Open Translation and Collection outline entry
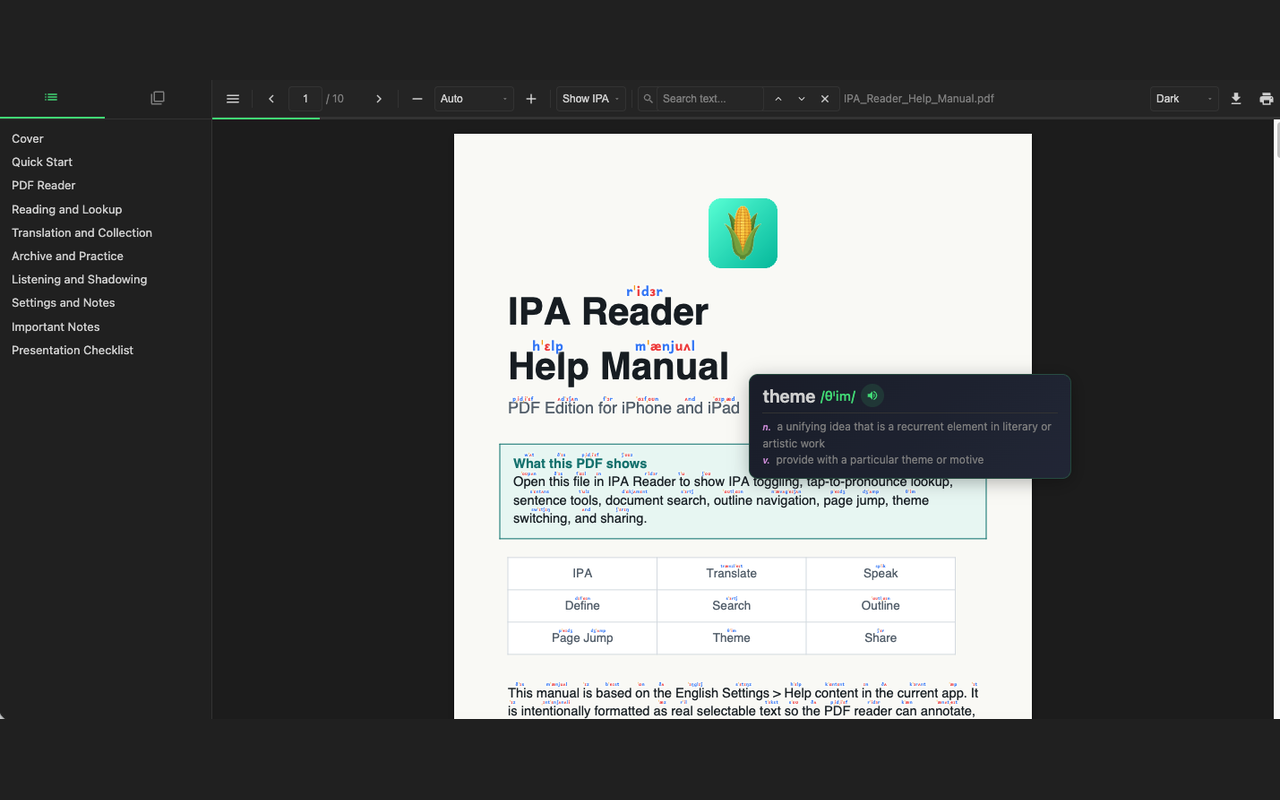 coord(82,233)
